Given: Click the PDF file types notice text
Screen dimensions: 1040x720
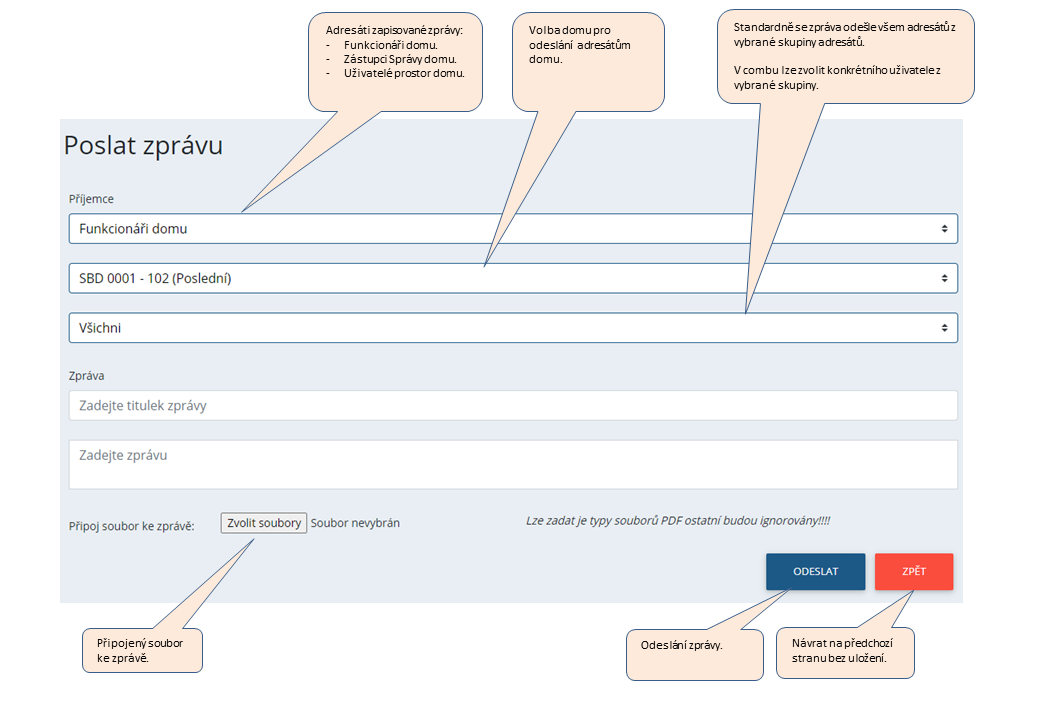Looking at the screenshot, I should click(x=678, y=521).
